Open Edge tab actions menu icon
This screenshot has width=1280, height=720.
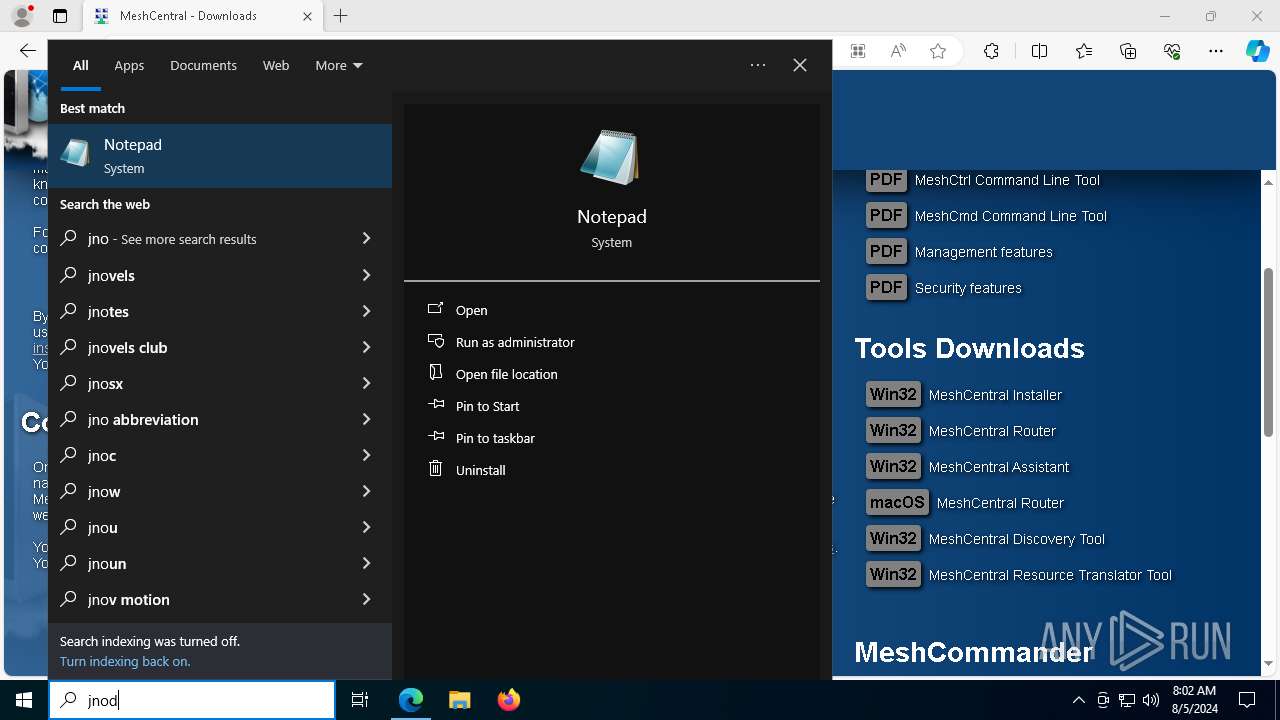tap(60, 16)
